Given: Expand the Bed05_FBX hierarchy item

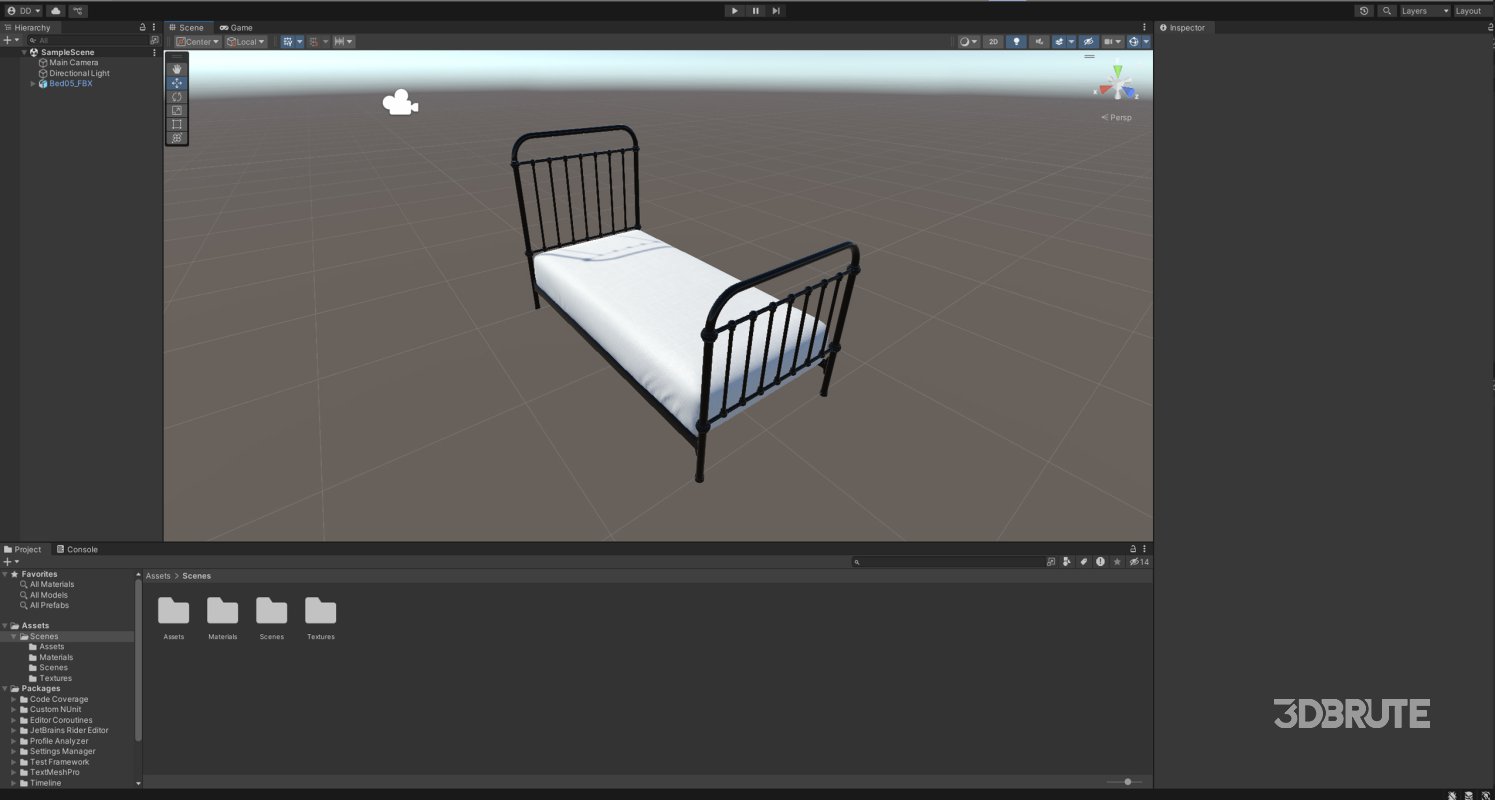Looking at the screenshot, I should point(33,83).
